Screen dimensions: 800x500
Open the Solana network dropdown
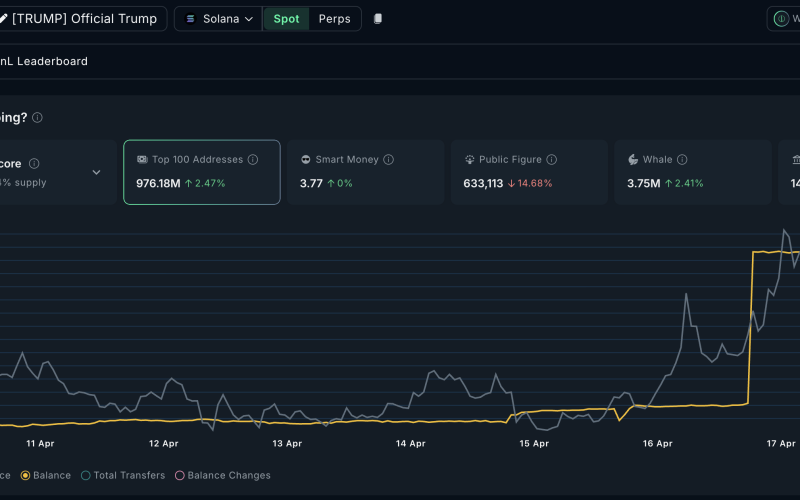[x=218, y=19]
